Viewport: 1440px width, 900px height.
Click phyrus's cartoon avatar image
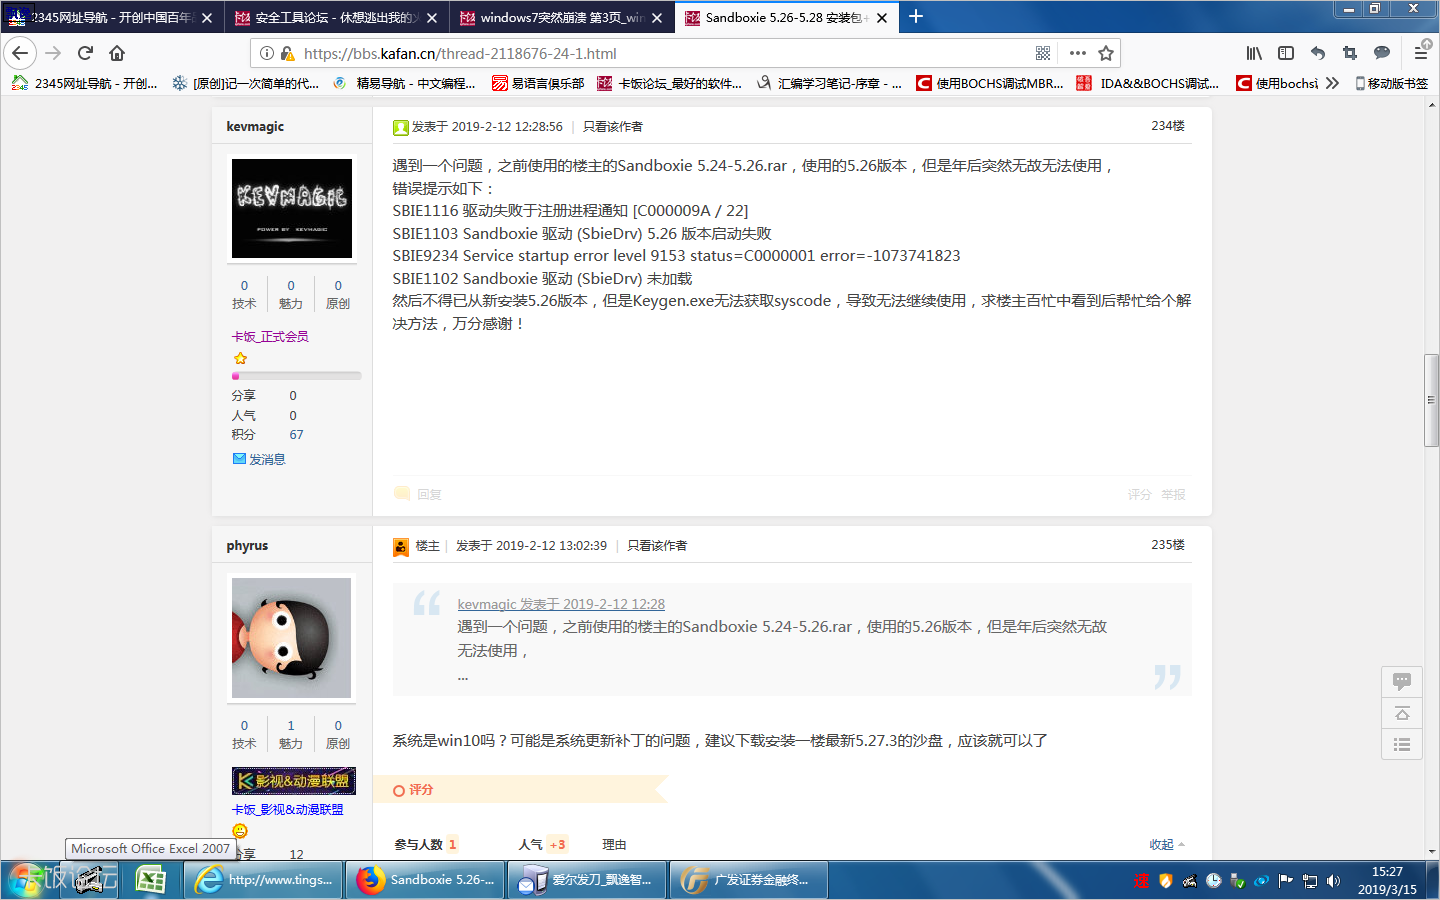pyautogui.click(x=292, y=637)
